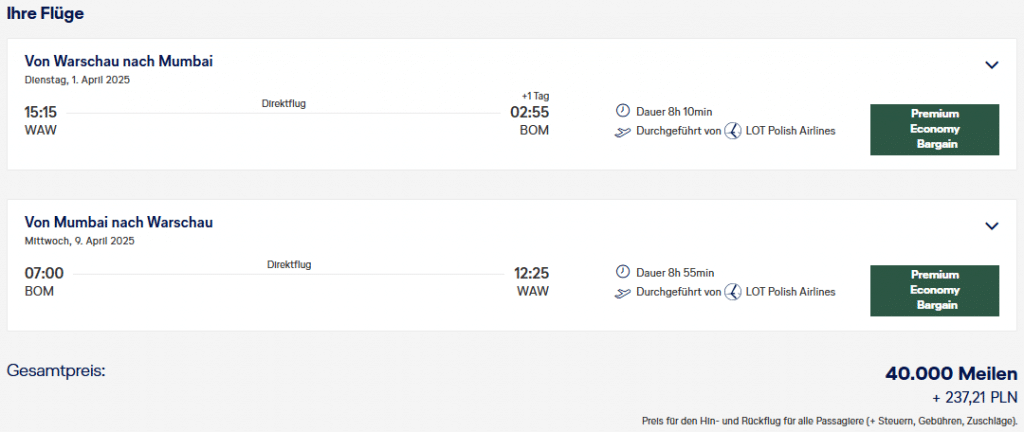Click the "Von Mumbai nach Warschau" heading
This screenshot has height=432, width=1024.
point(119,222)
